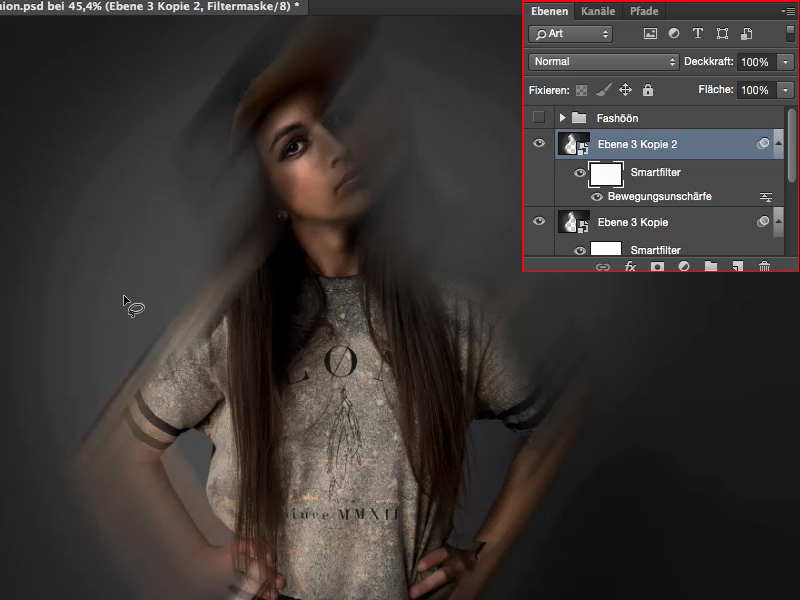Create a new layer with the new layer icon

tap(738, 267)
